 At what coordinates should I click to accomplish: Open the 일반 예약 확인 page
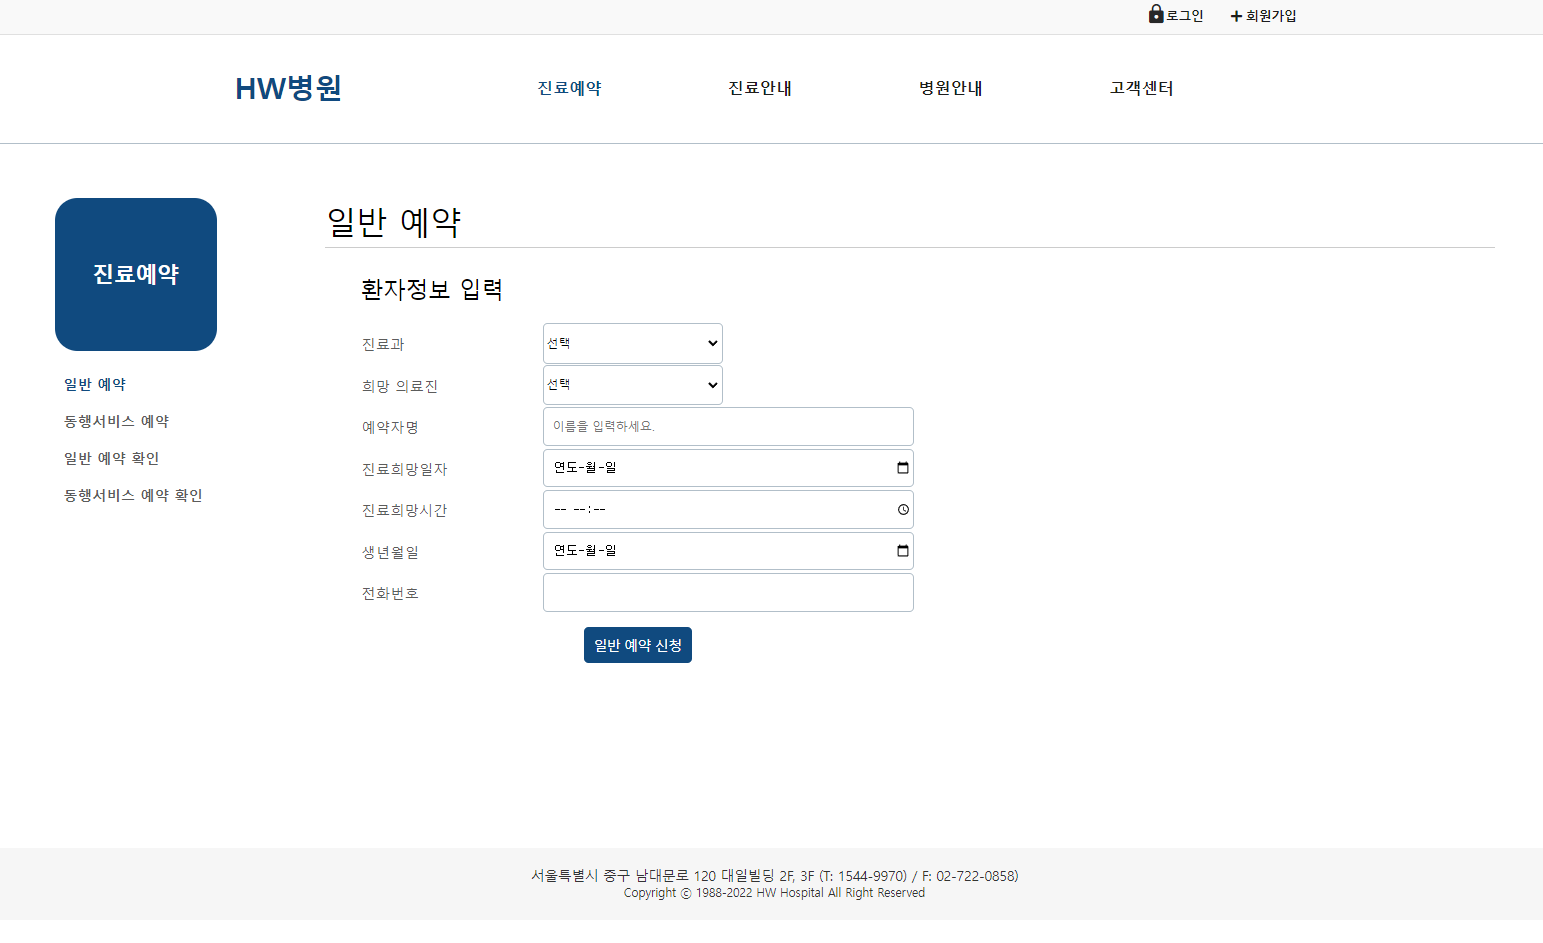pyautogui.click(x=111, y=457)
